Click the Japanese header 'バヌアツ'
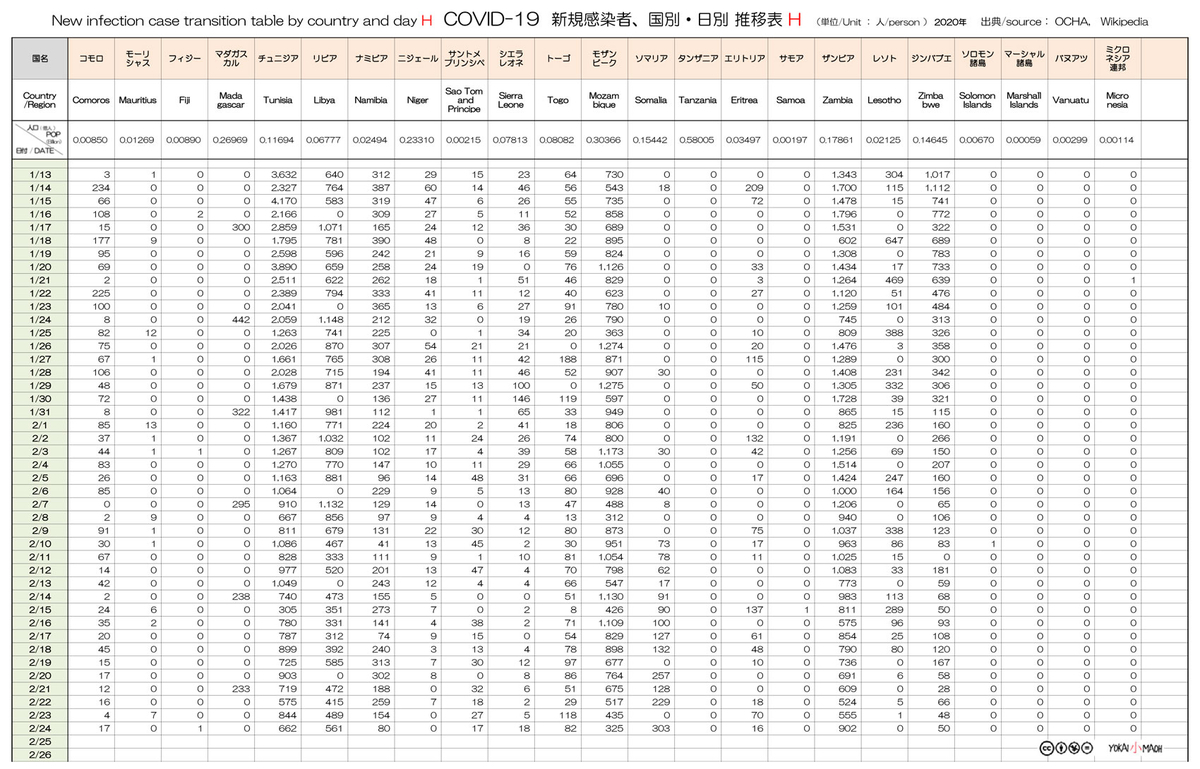The height and width of the screenshot is (769, 1200). pyautogui.click(x=1070, y=59)
